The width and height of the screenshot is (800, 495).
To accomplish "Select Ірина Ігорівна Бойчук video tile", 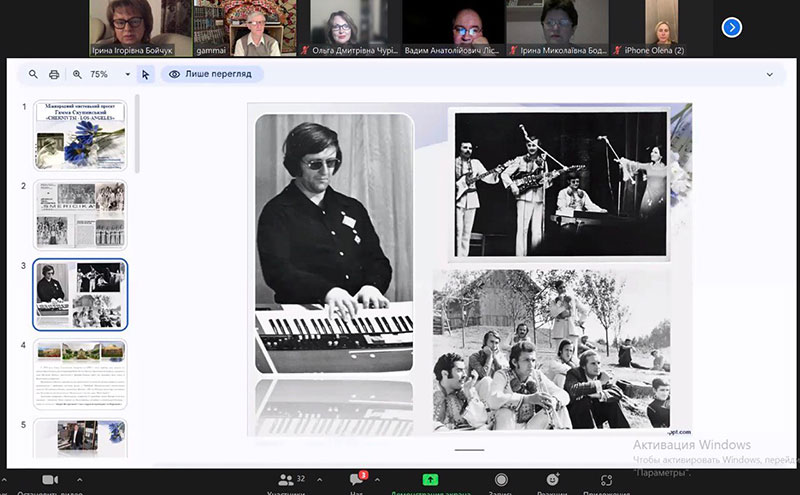I will click(141, 28).
